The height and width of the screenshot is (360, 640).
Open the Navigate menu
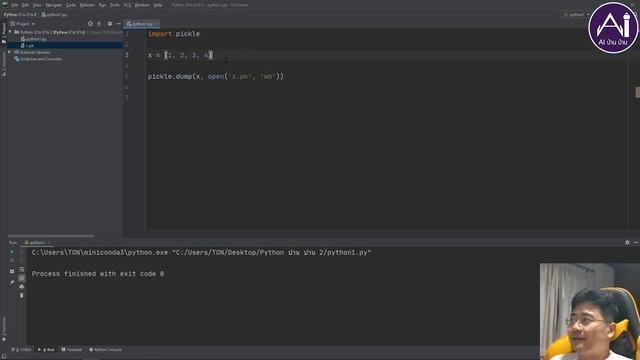(x=53, y=5)
